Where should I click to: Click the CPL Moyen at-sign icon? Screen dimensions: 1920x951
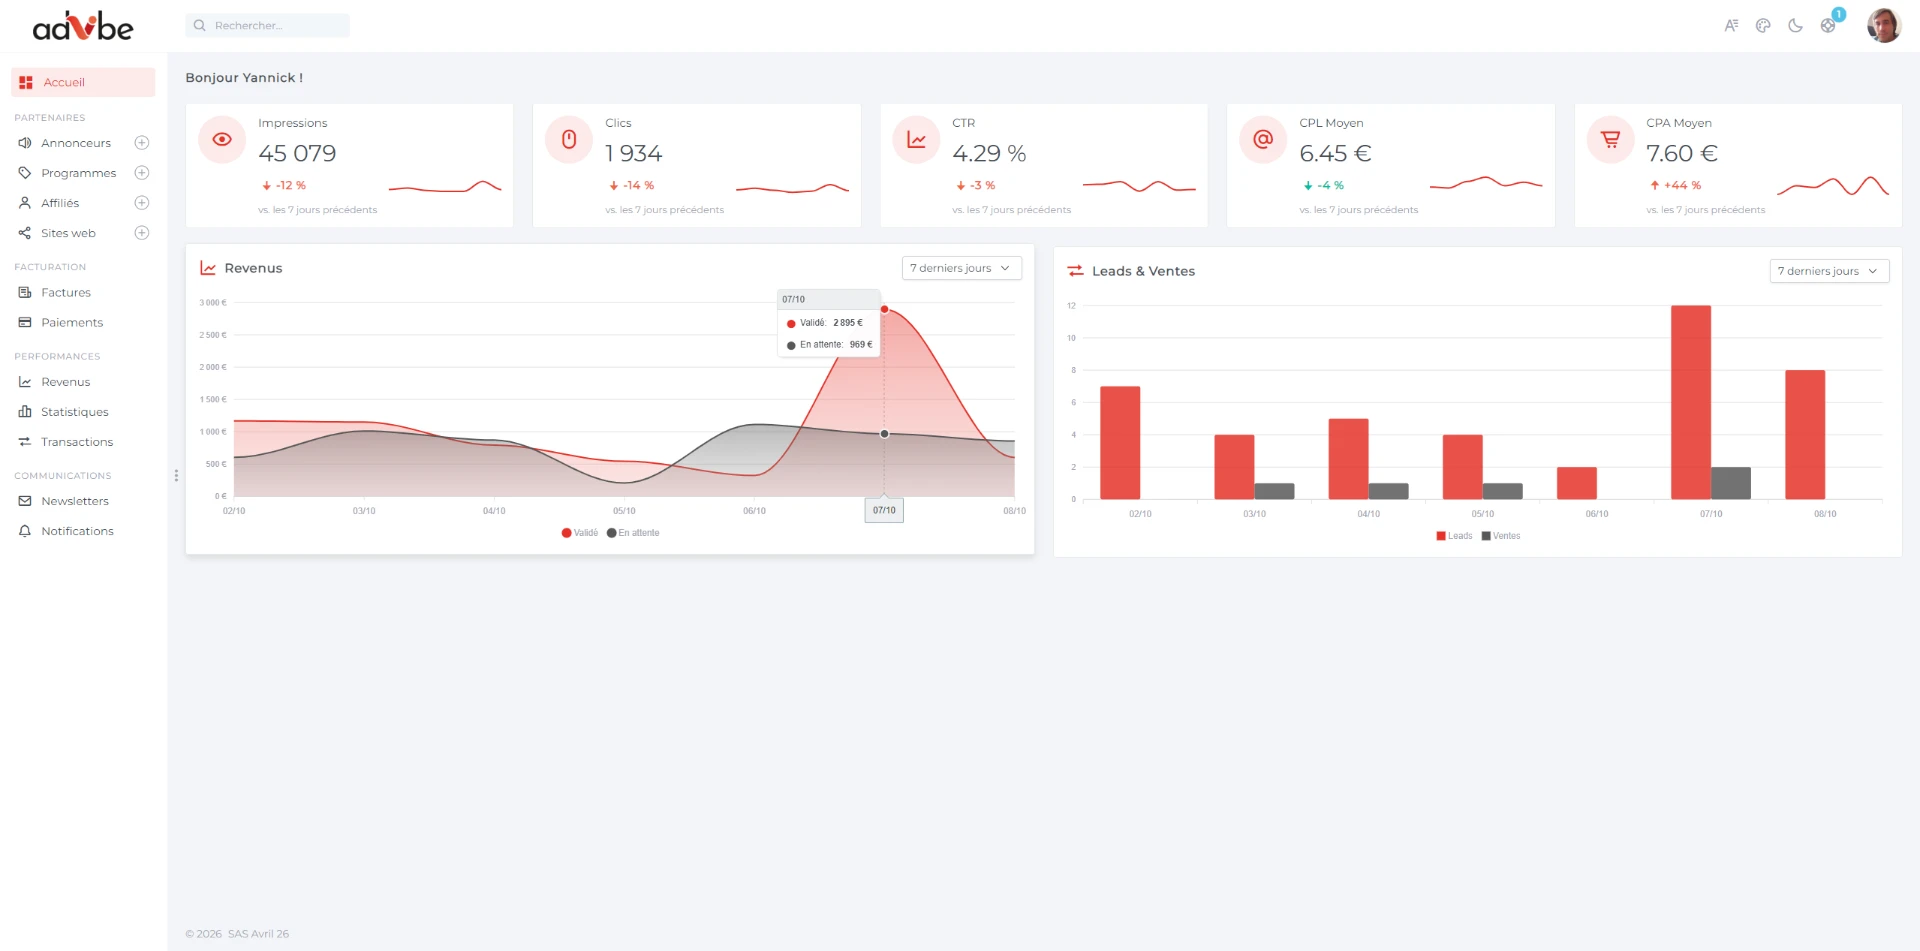(x=1263, y=140)
